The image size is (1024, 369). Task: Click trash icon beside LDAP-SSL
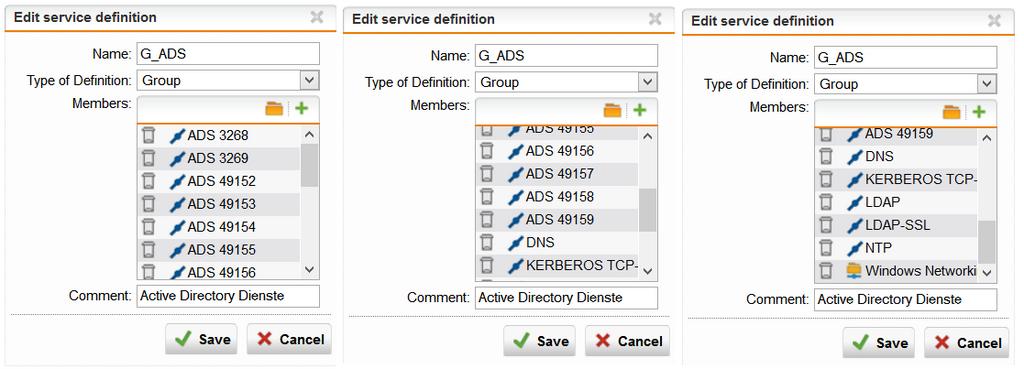tap(826, 225)
